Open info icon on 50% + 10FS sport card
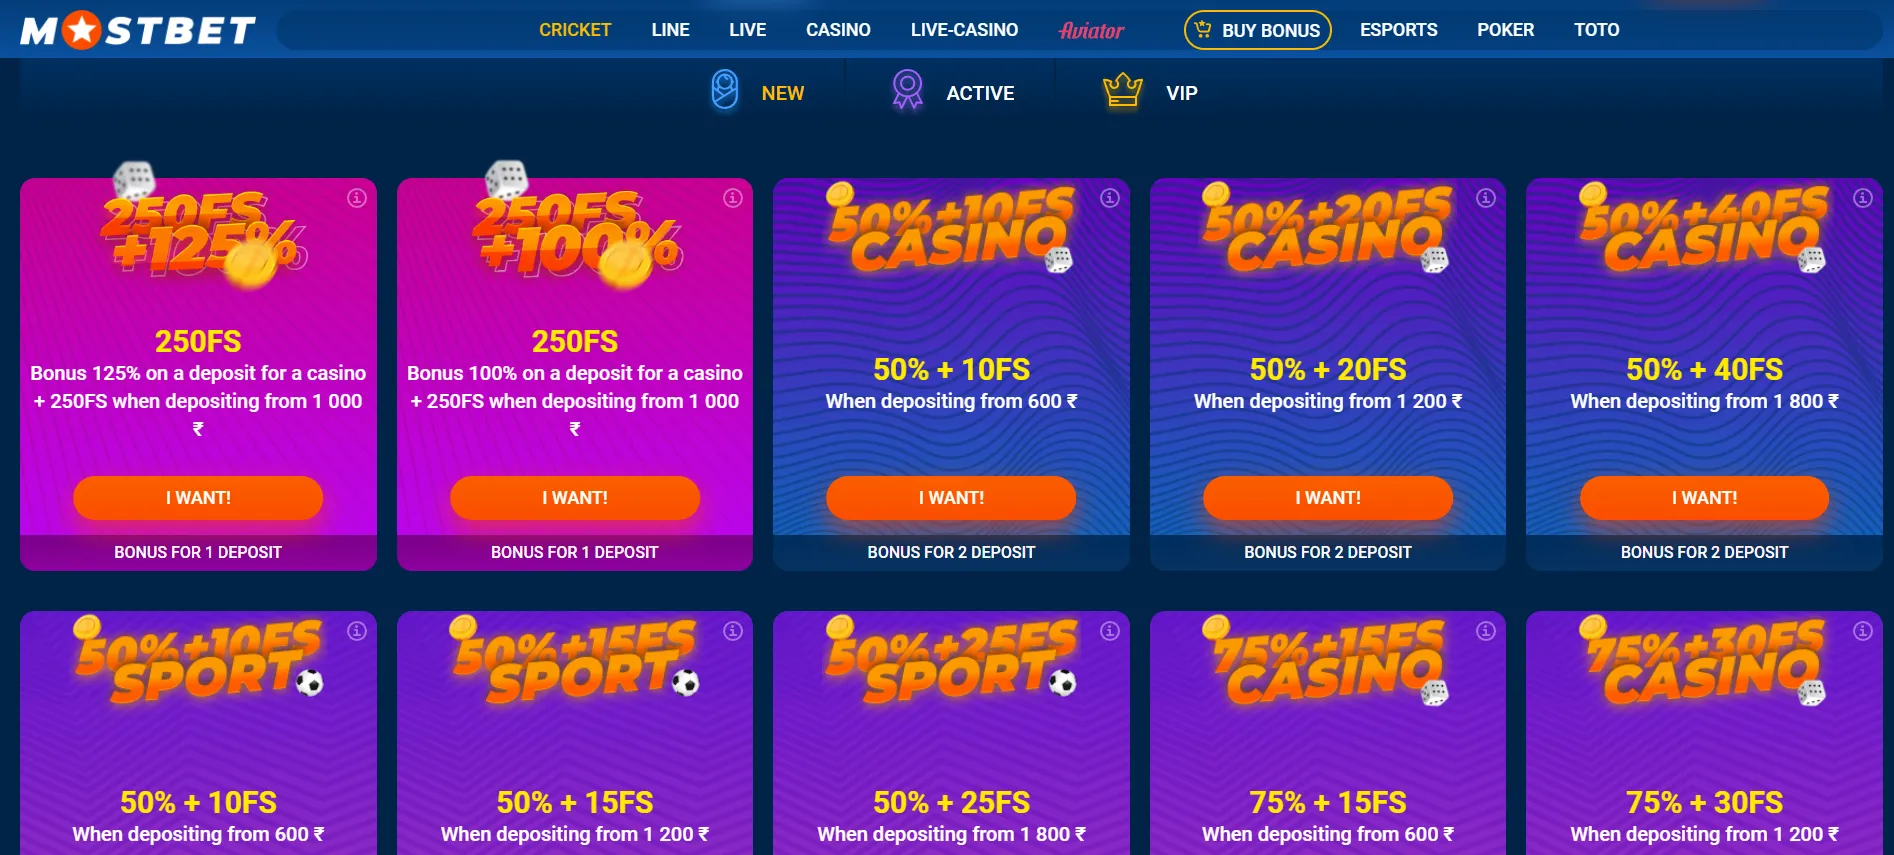Image resolution: width=1894 pixels, height=855 pixels. coord(357,631)
